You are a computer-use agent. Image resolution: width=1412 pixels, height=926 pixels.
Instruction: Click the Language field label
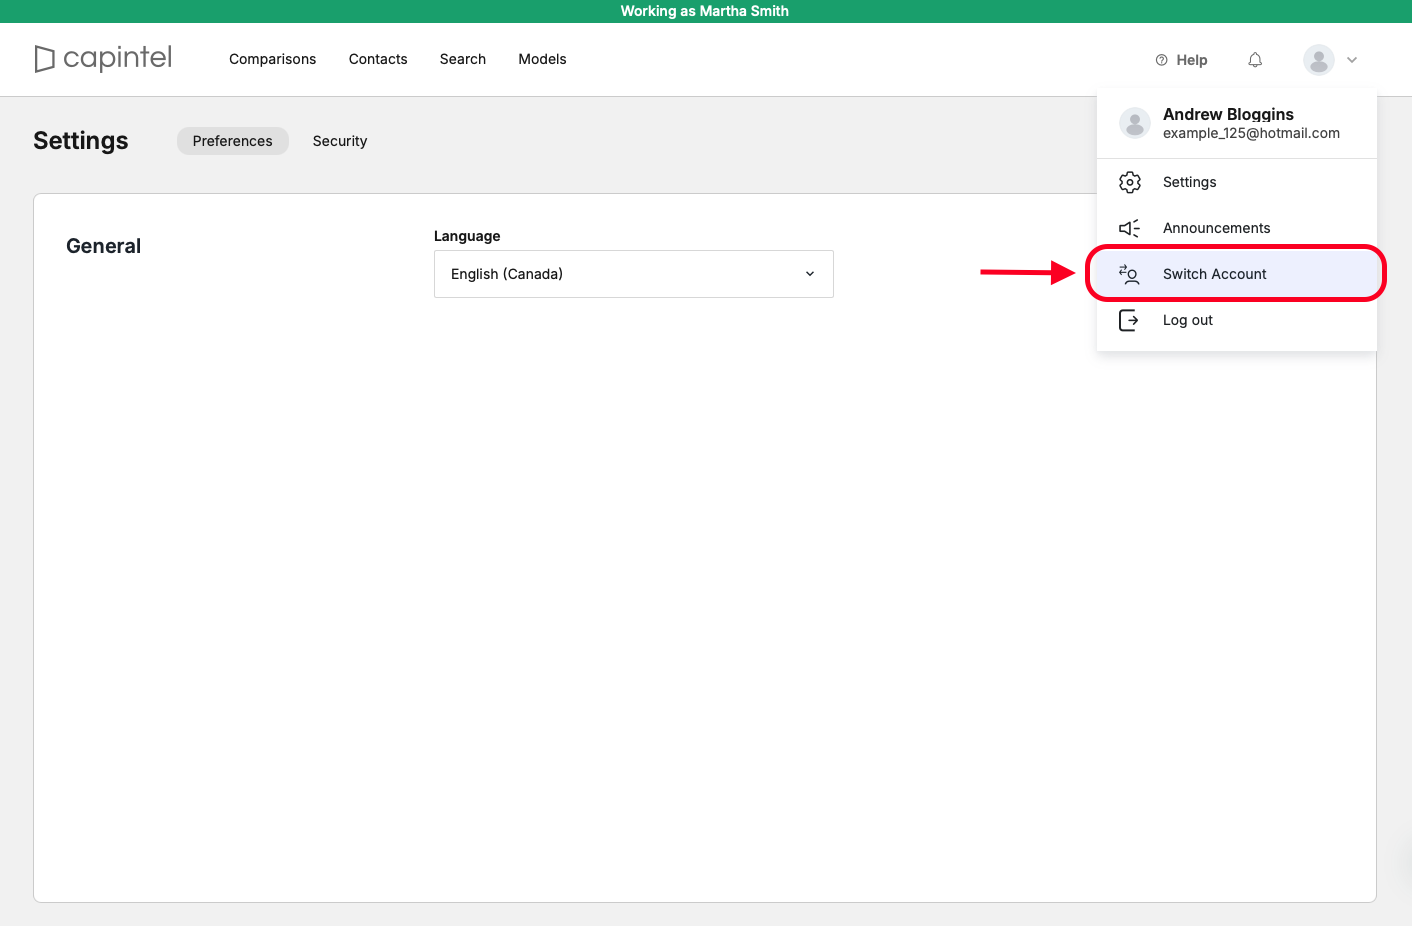[x=467, y=236]
